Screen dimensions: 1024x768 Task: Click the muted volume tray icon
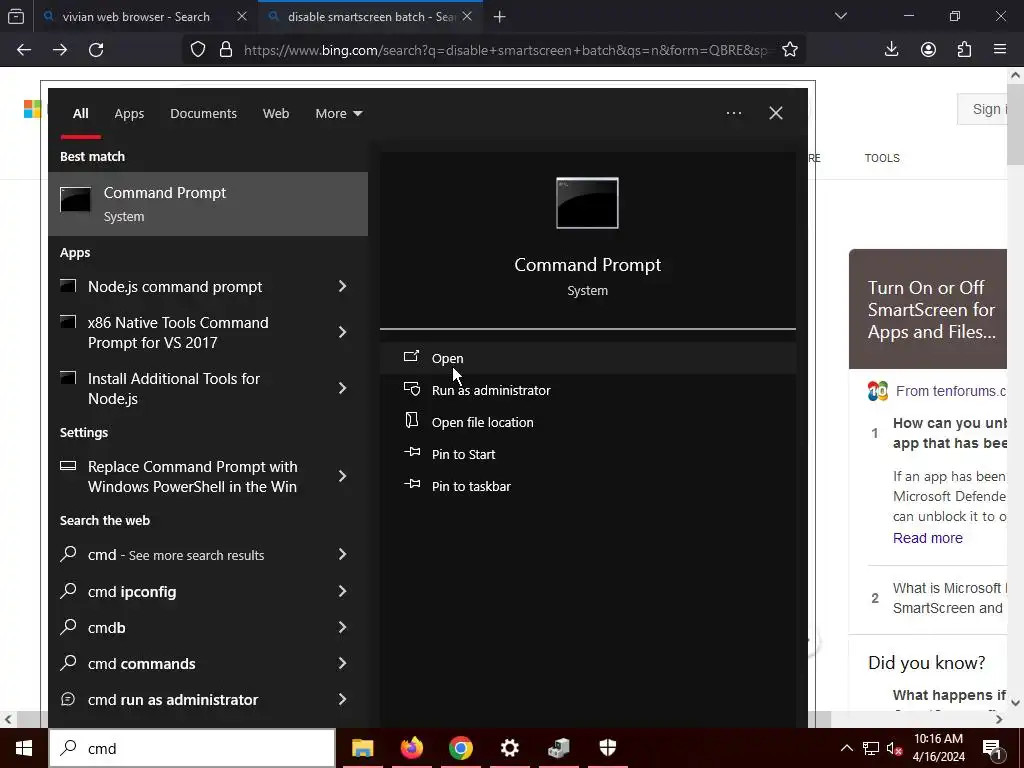tap(894, 748)
